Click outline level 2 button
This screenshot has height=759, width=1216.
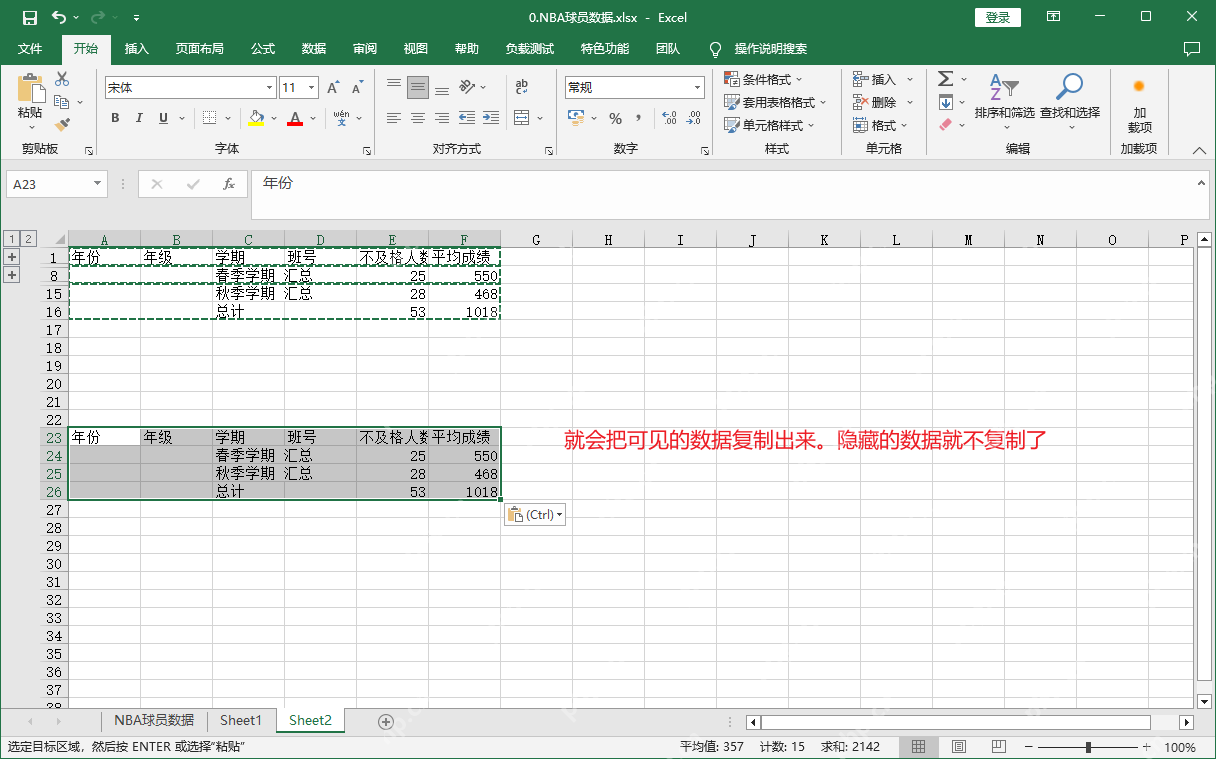tap(29, 239)
